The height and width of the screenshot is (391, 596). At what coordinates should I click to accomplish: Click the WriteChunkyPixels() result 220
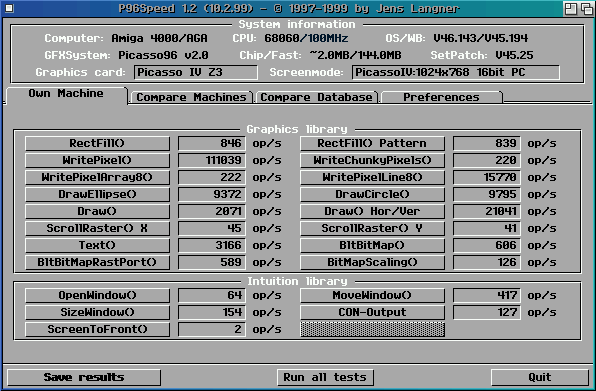tap(487, 160)
